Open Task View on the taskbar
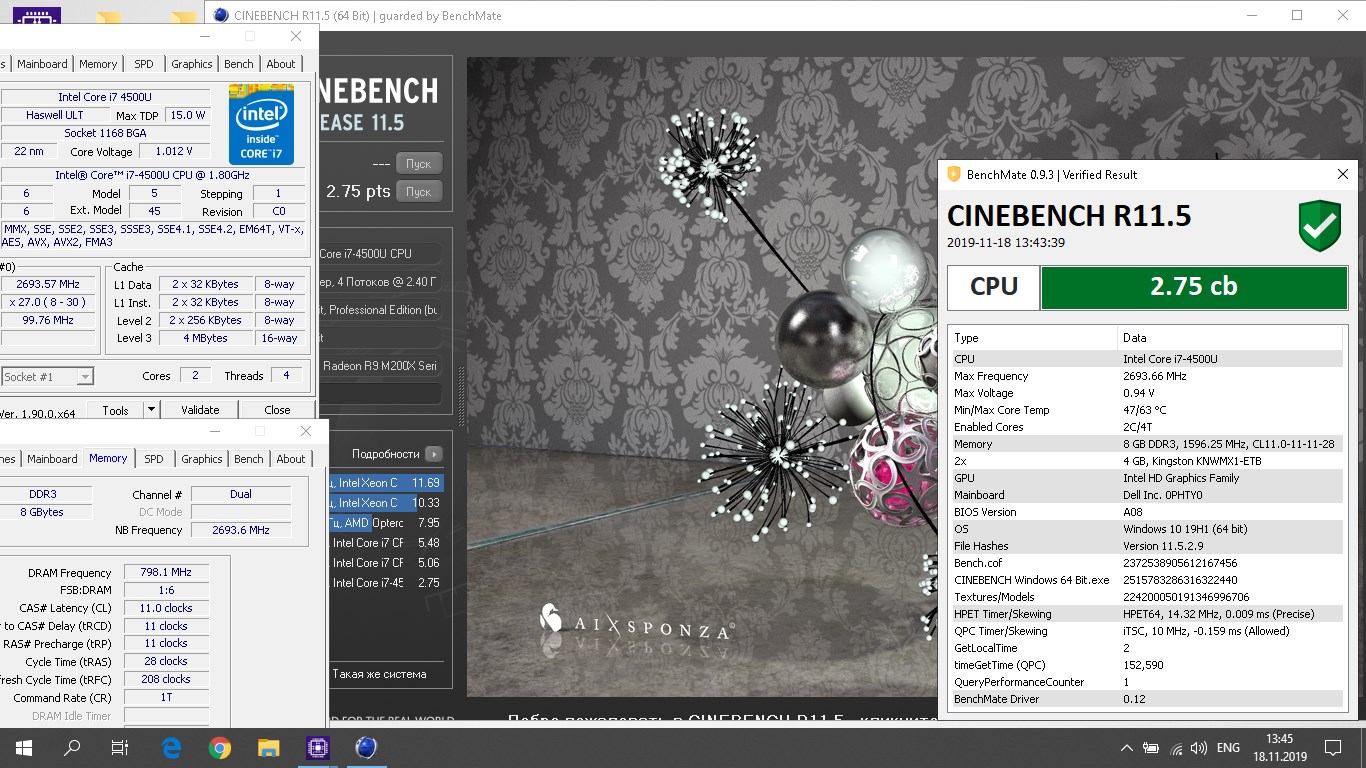 [x=119, y=747]
